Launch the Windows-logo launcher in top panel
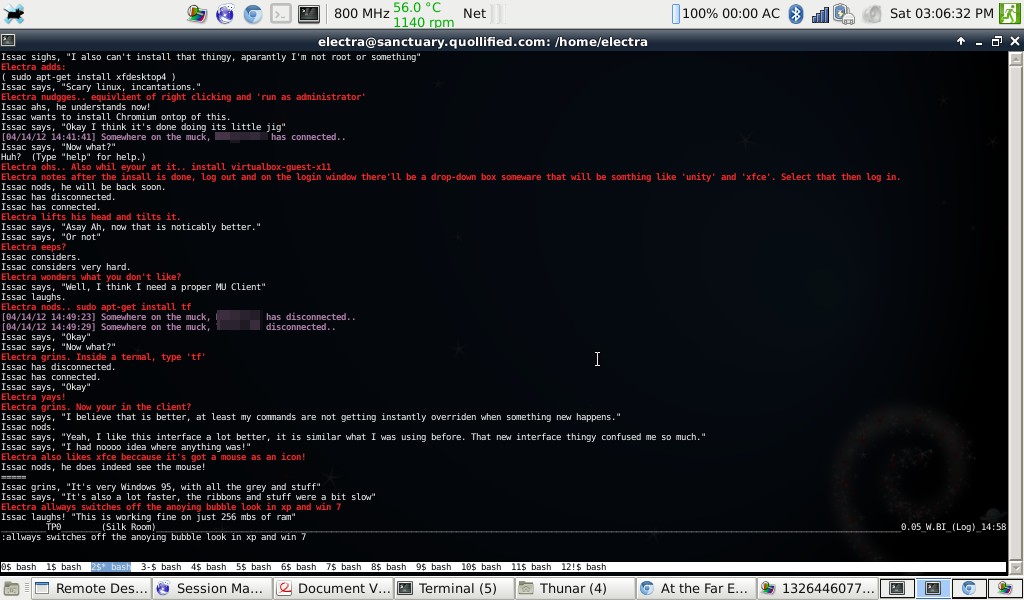Image resolution: width=1024 pixels, height=600 pixels. click(197, 13)
